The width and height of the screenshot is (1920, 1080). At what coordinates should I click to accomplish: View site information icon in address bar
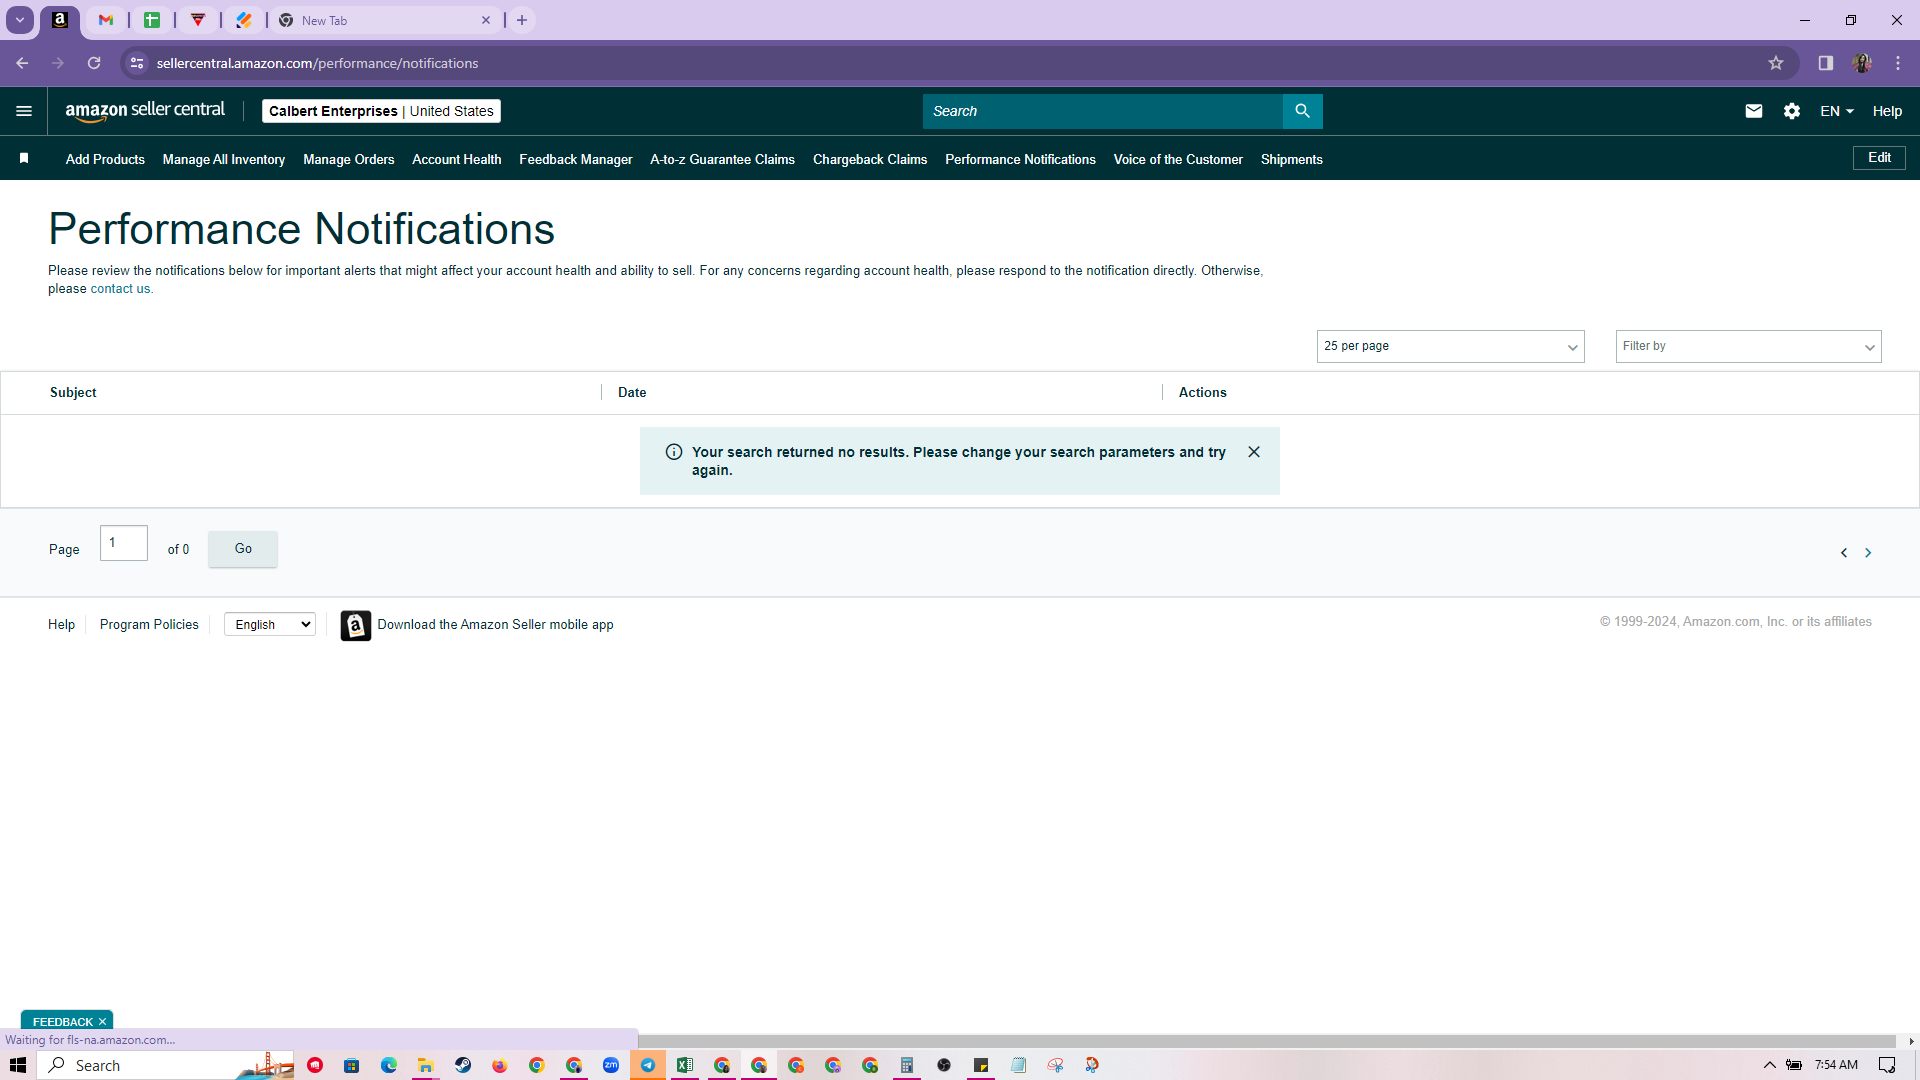[137, 63]
